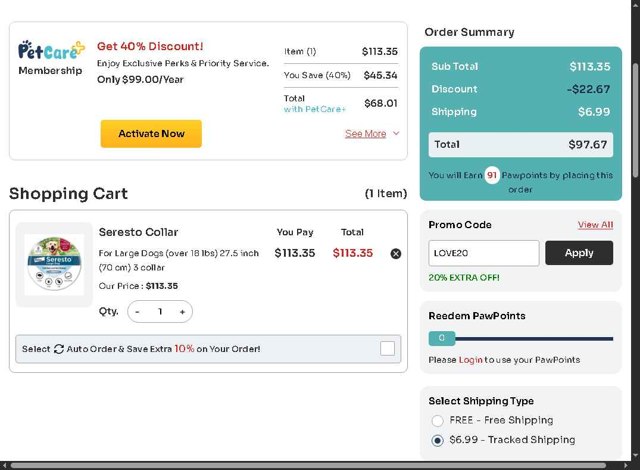Click the '(1 Item)' cart count
The image size is (640, 470).
pos(386,193)
